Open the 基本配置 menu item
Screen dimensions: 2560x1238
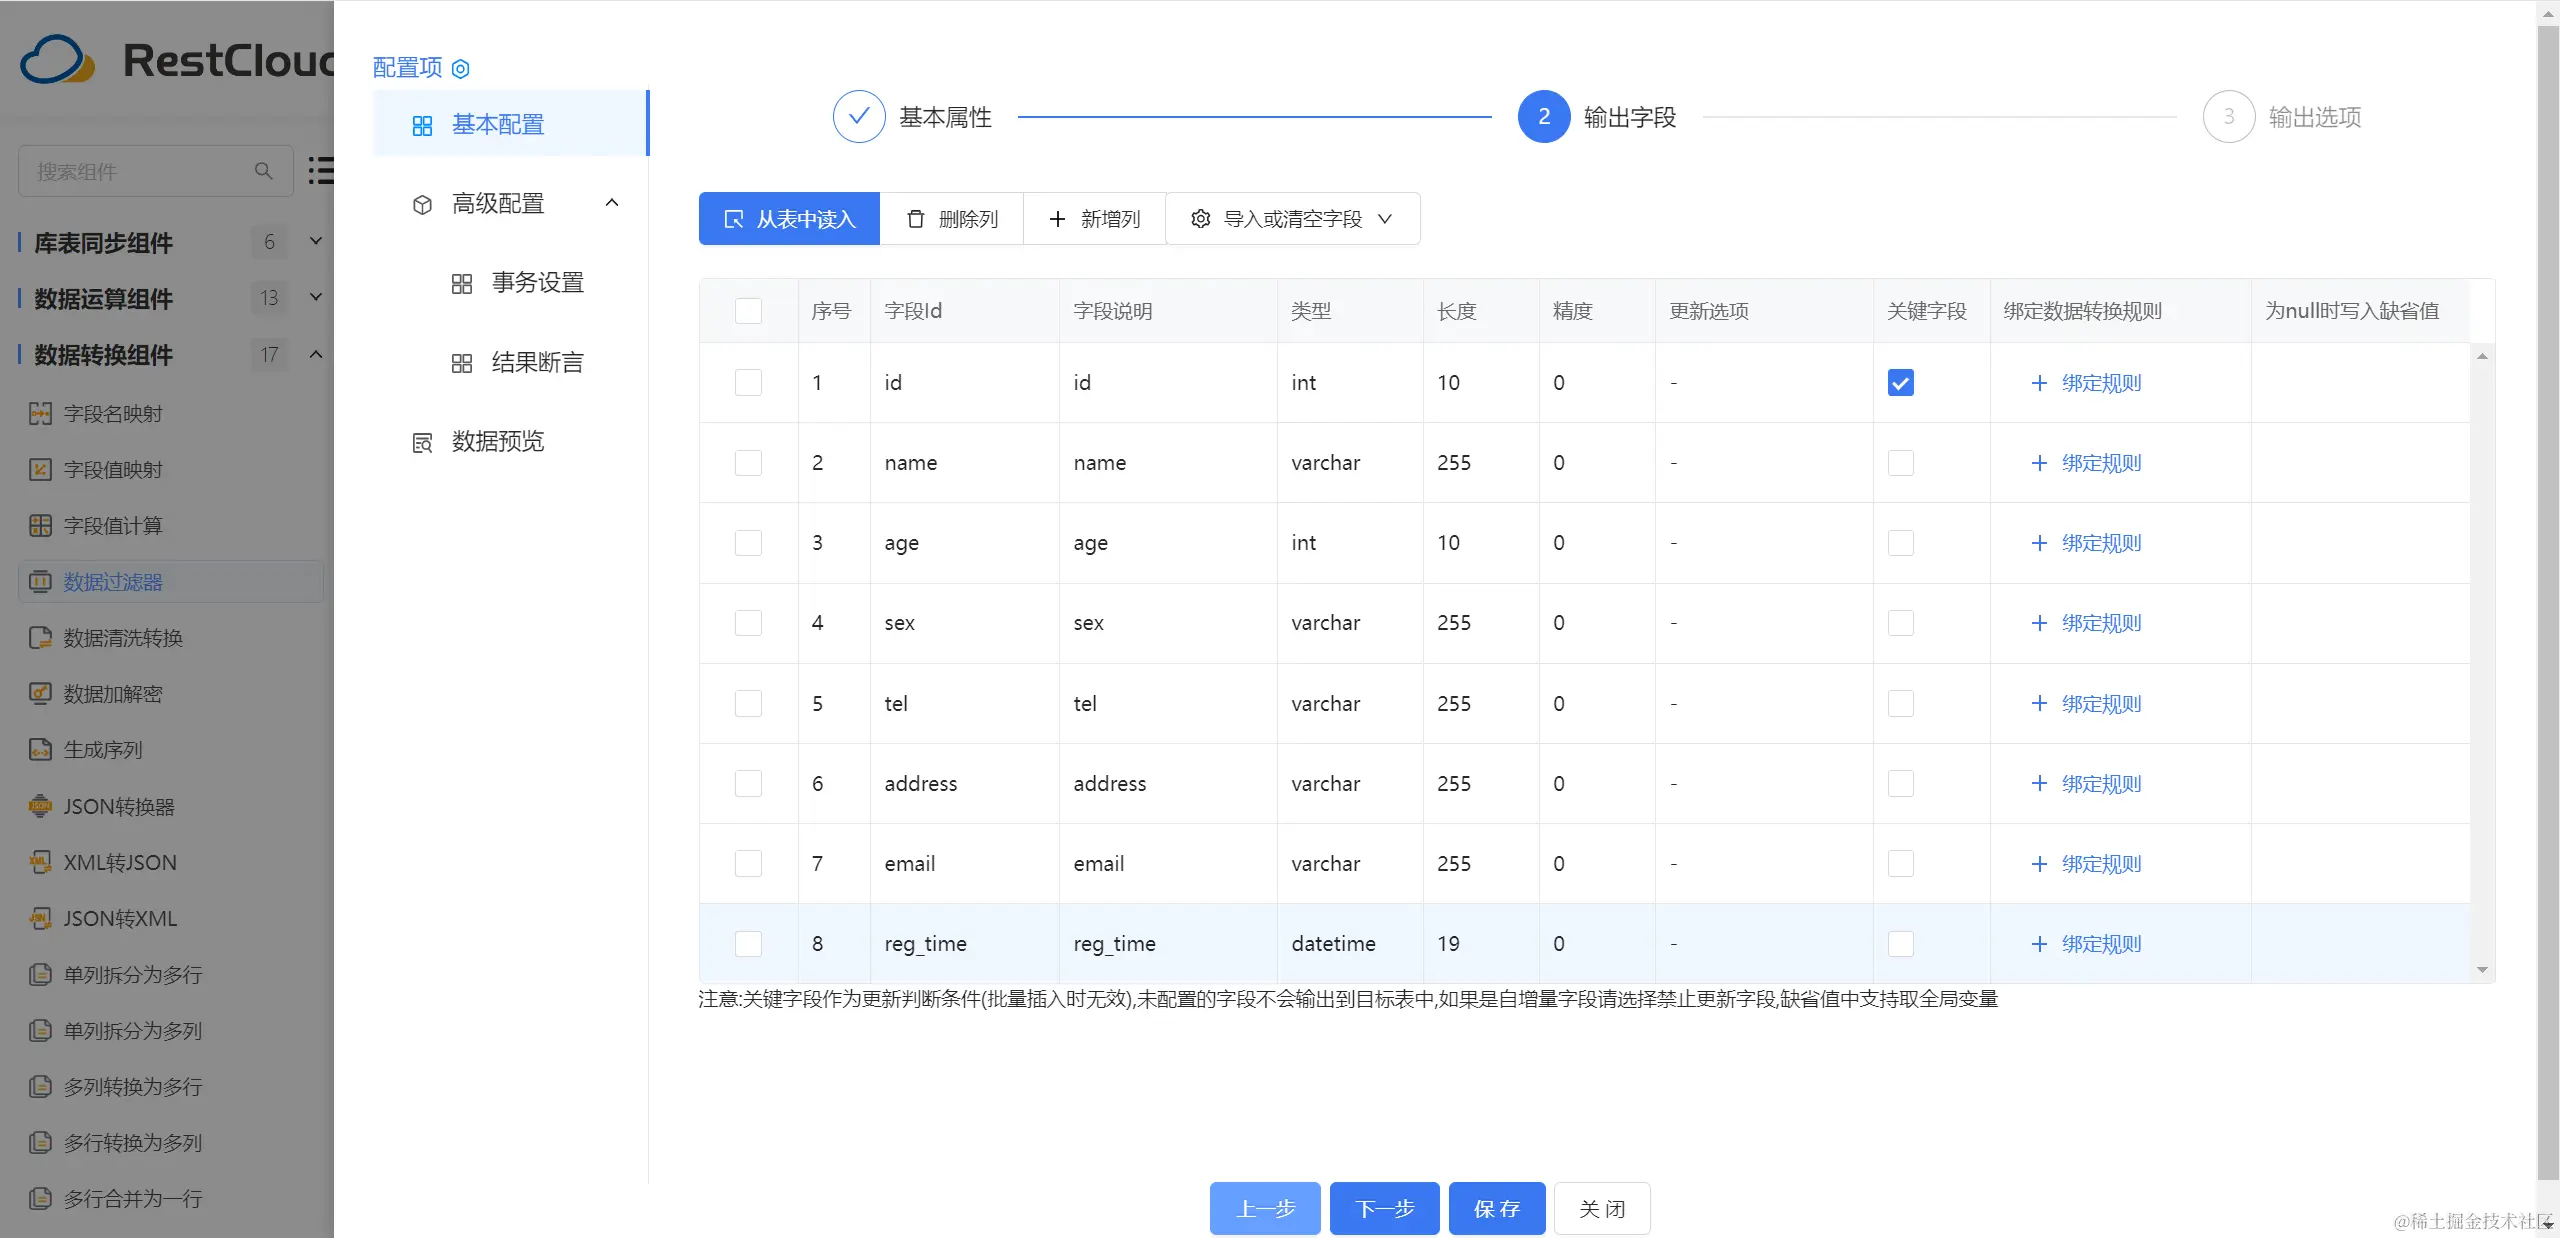498,125
